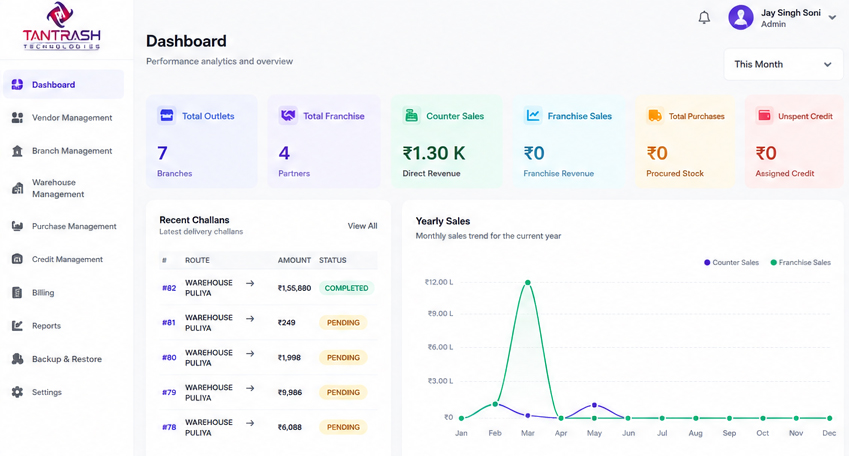
Task: Click the arrow in challan #78 route
Action: pyautogui.click(x=250, y=423)
